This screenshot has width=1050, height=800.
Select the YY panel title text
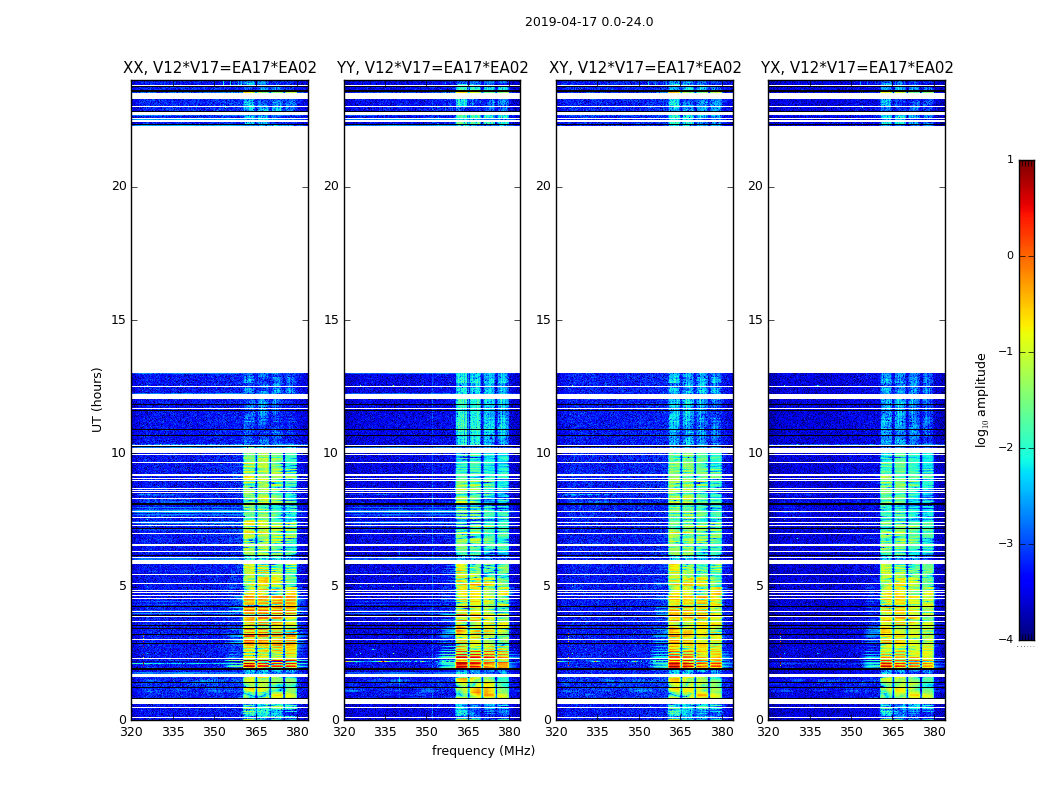point(432,68)
